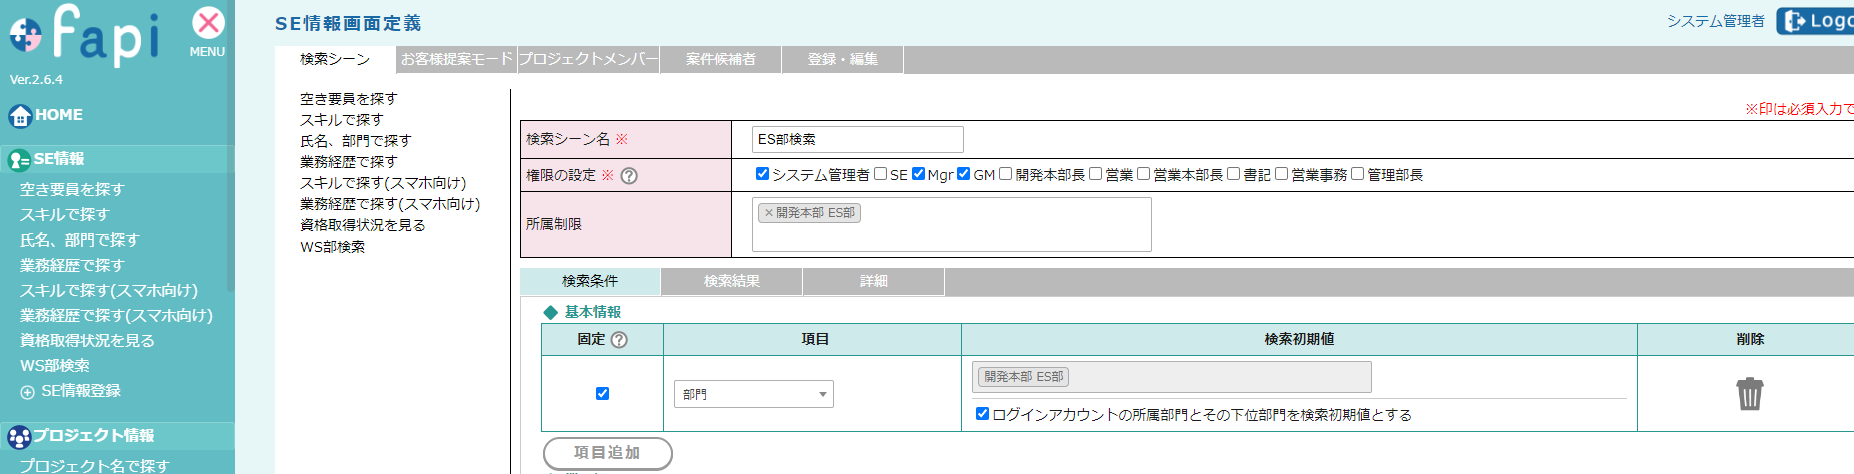Viewport: 1854px width, 474px height.
Task: Open the 部門 item dropdown
Action: click(754, 394)
